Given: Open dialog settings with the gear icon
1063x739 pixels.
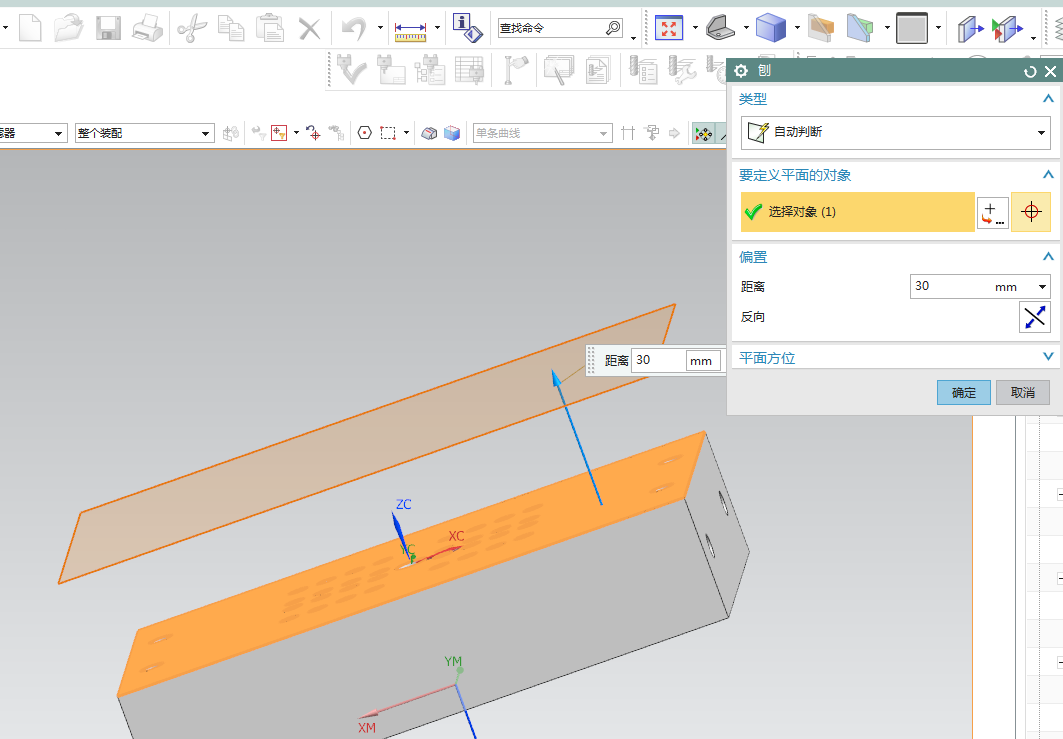Looking at the screenshot, I should (x=741, y=71).
